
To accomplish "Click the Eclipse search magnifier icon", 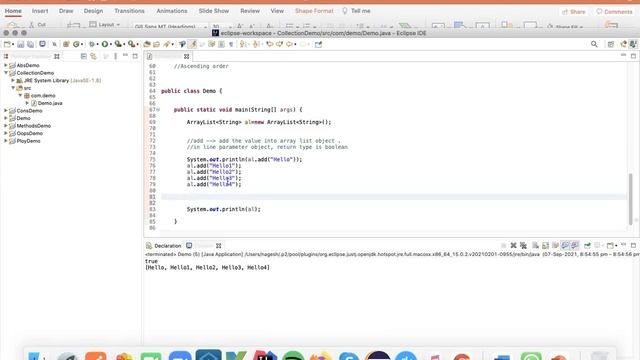I will click(594, 44).
